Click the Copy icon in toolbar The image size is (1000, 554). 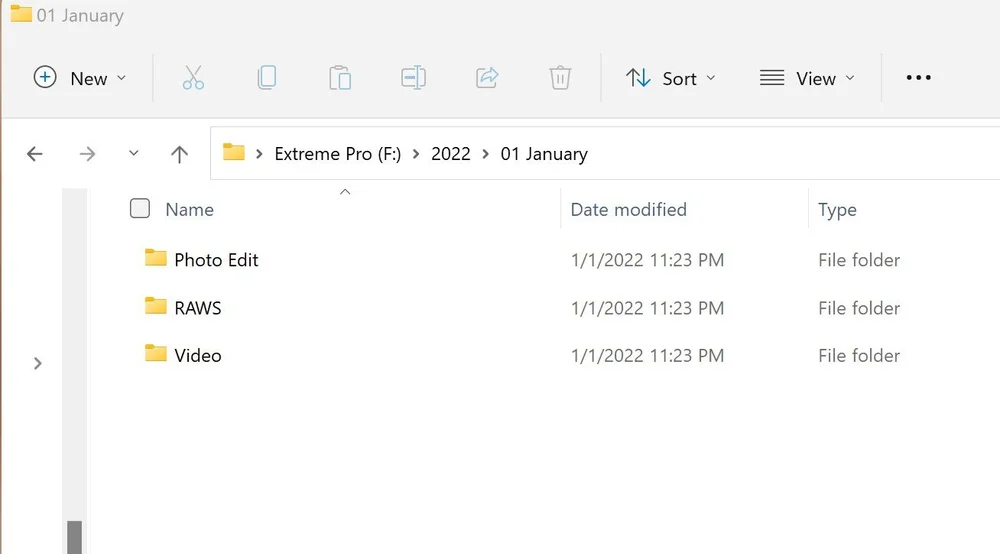[267, 78]
